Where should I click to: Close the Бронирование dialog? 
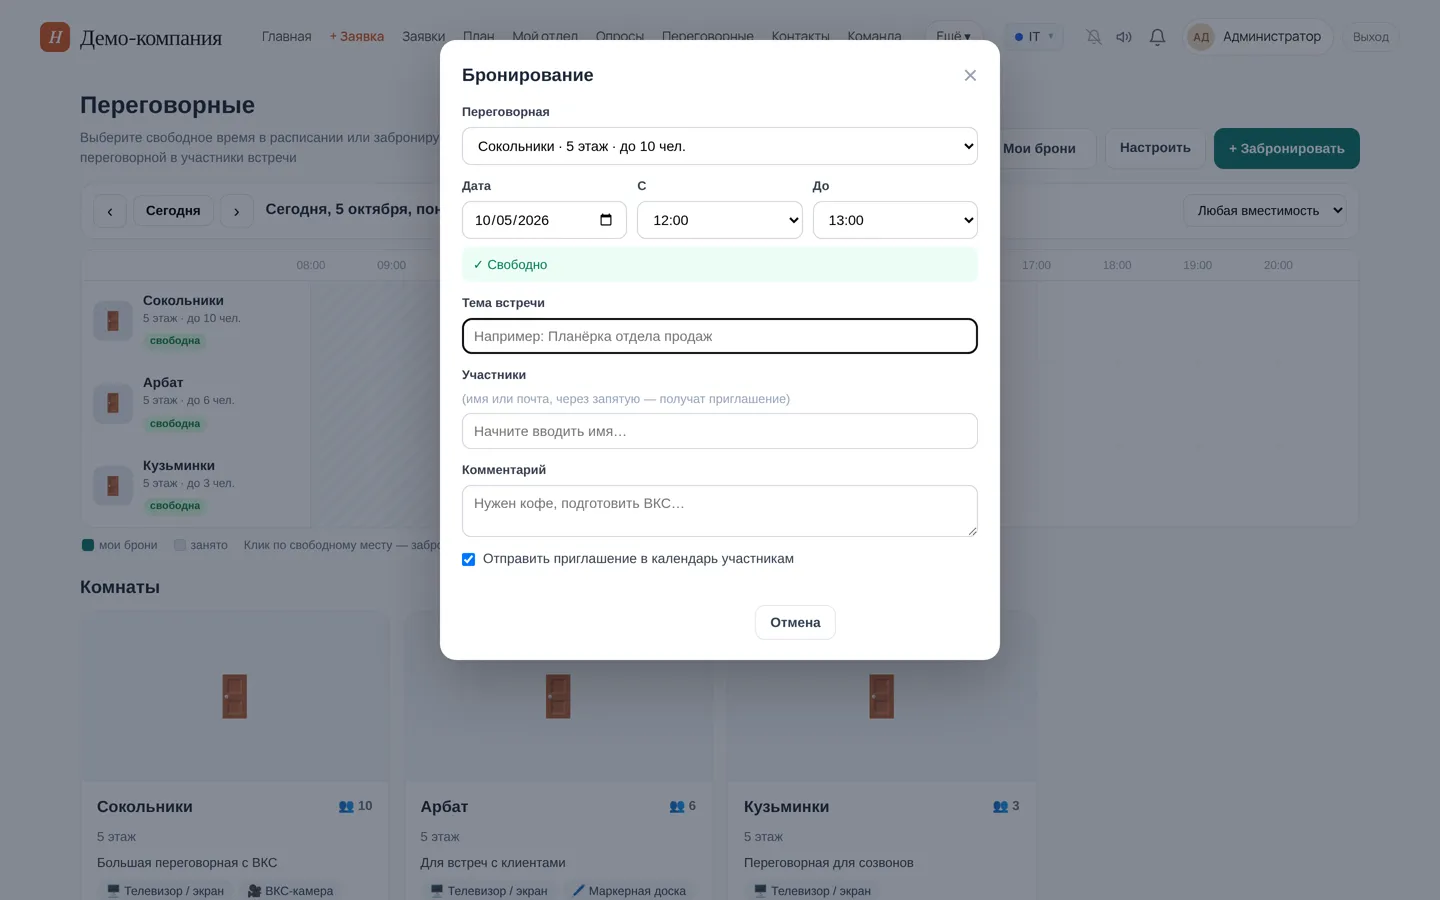coord(970,76)
